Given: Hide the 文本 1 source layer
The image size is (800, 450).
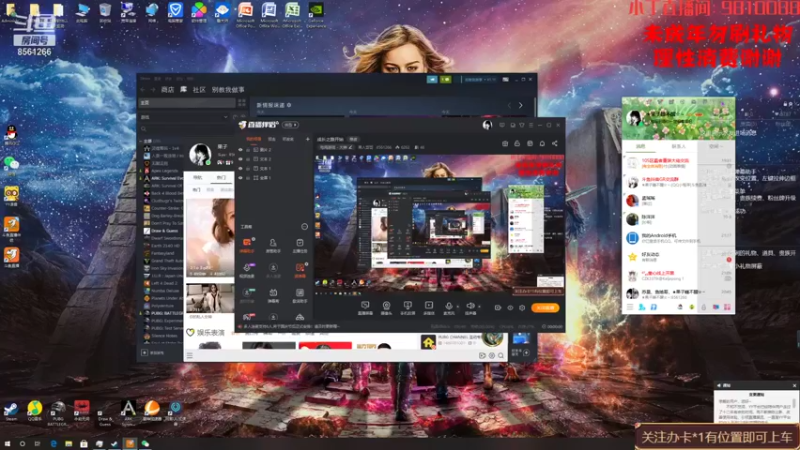Looking at the screenshot, I should click(x=240, y=168).
